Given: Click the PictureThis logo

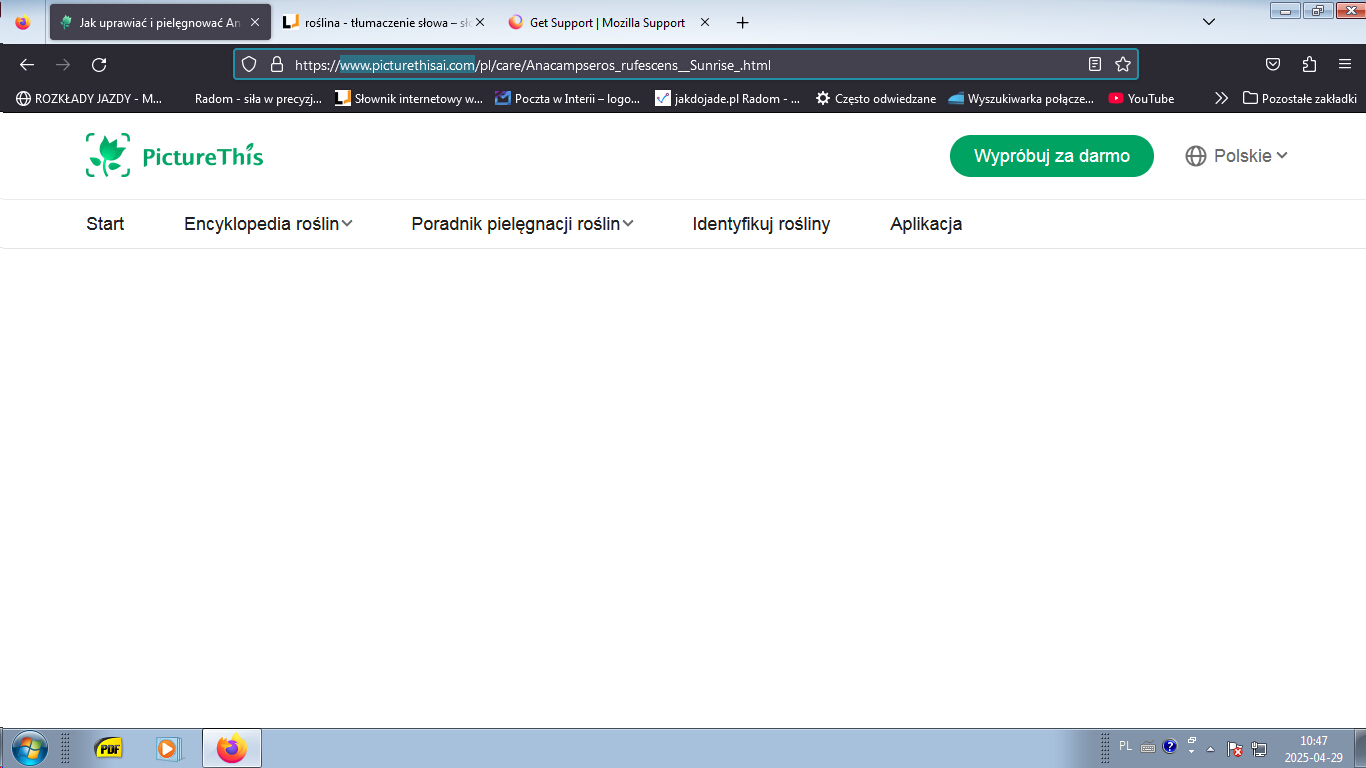Looking at the screenshot, I should pos(175,156).
